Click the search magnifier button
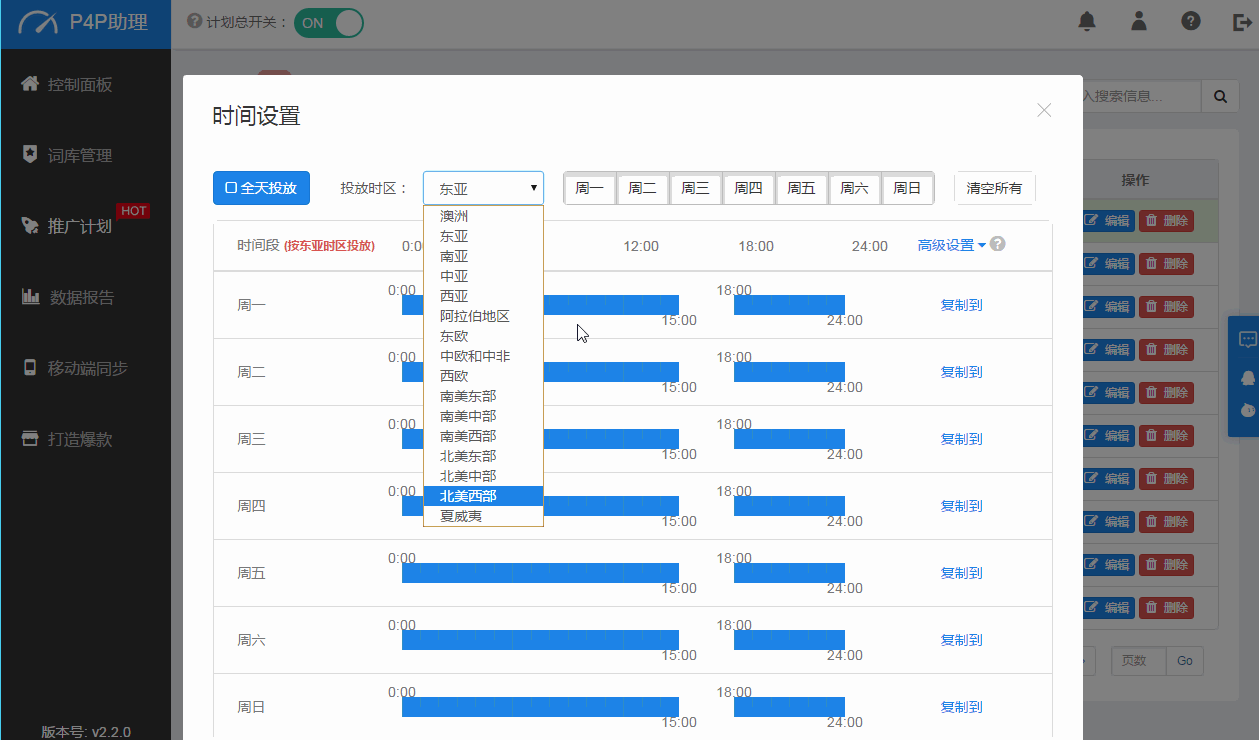This screenshot has height=740, width=1259. pos(1220,96)
